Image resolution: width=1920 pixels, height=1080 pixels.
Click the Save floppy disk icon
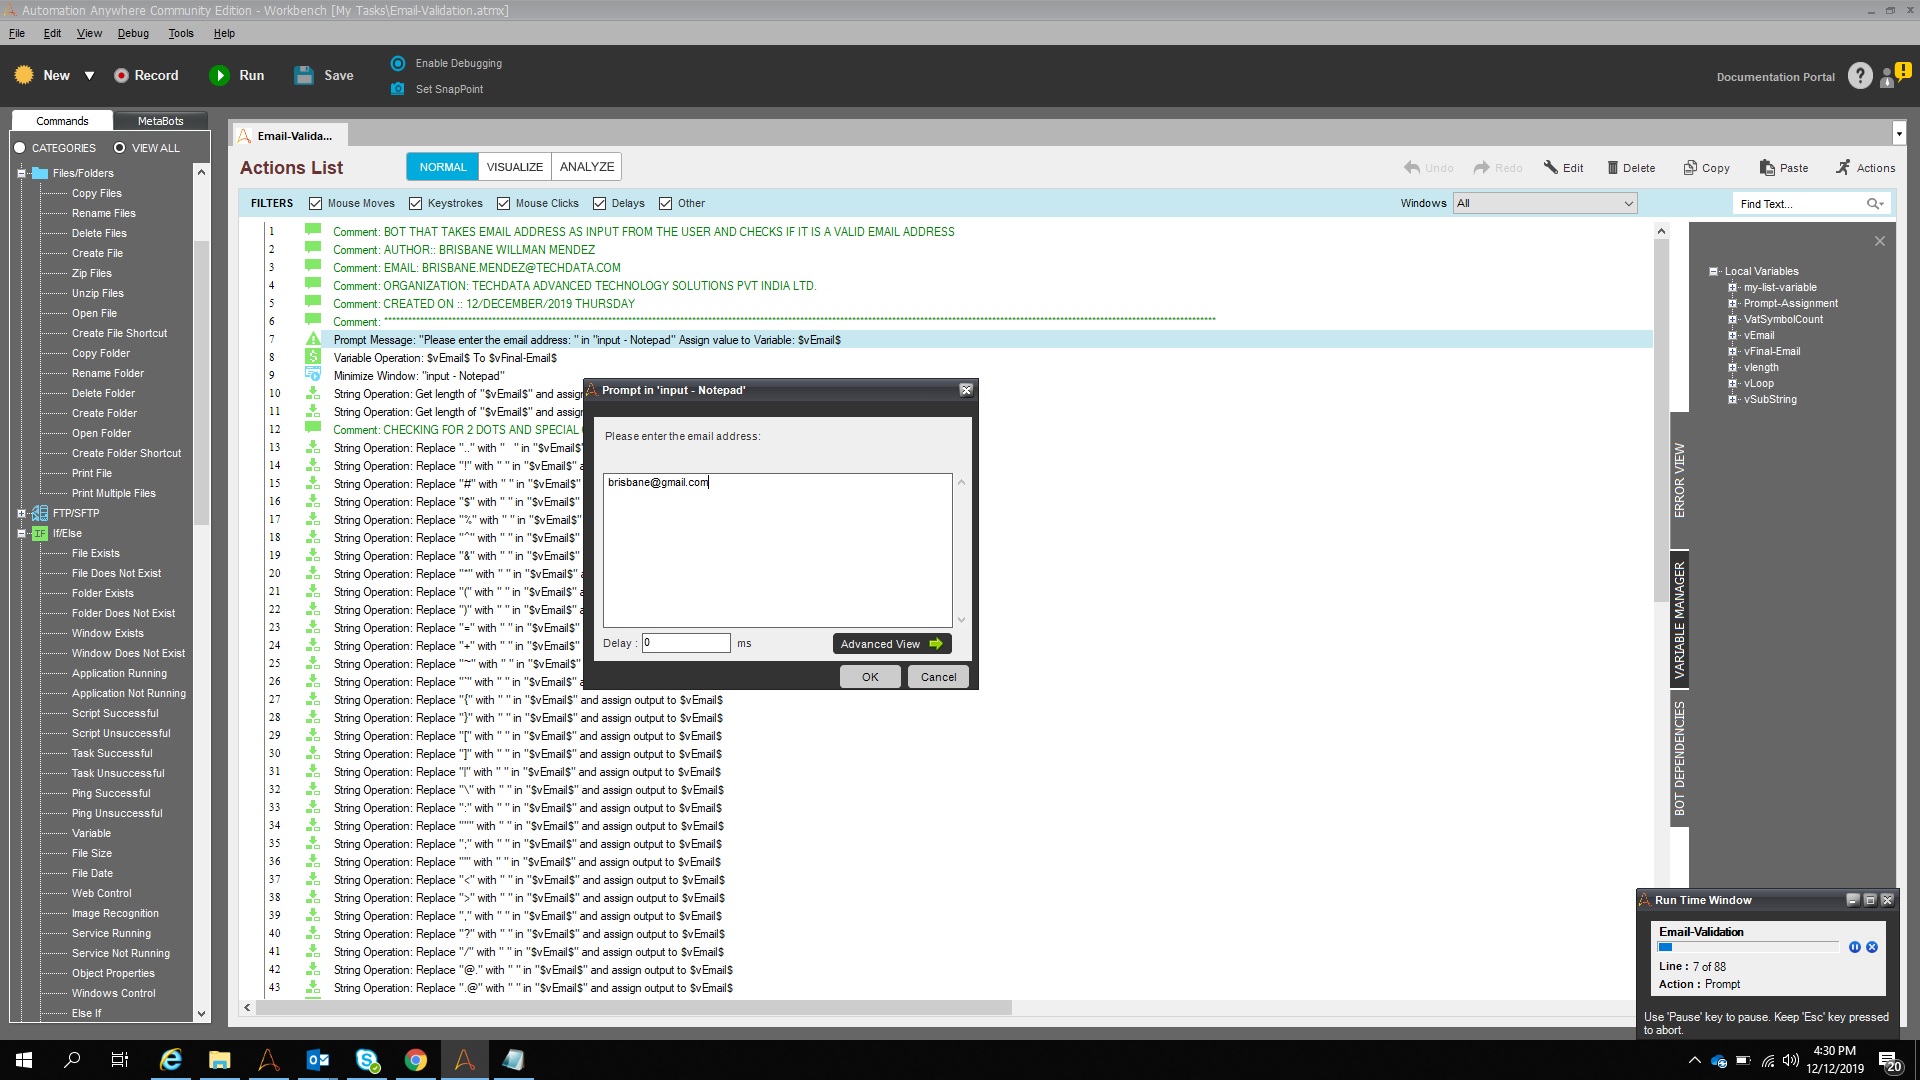pos(304,76)
